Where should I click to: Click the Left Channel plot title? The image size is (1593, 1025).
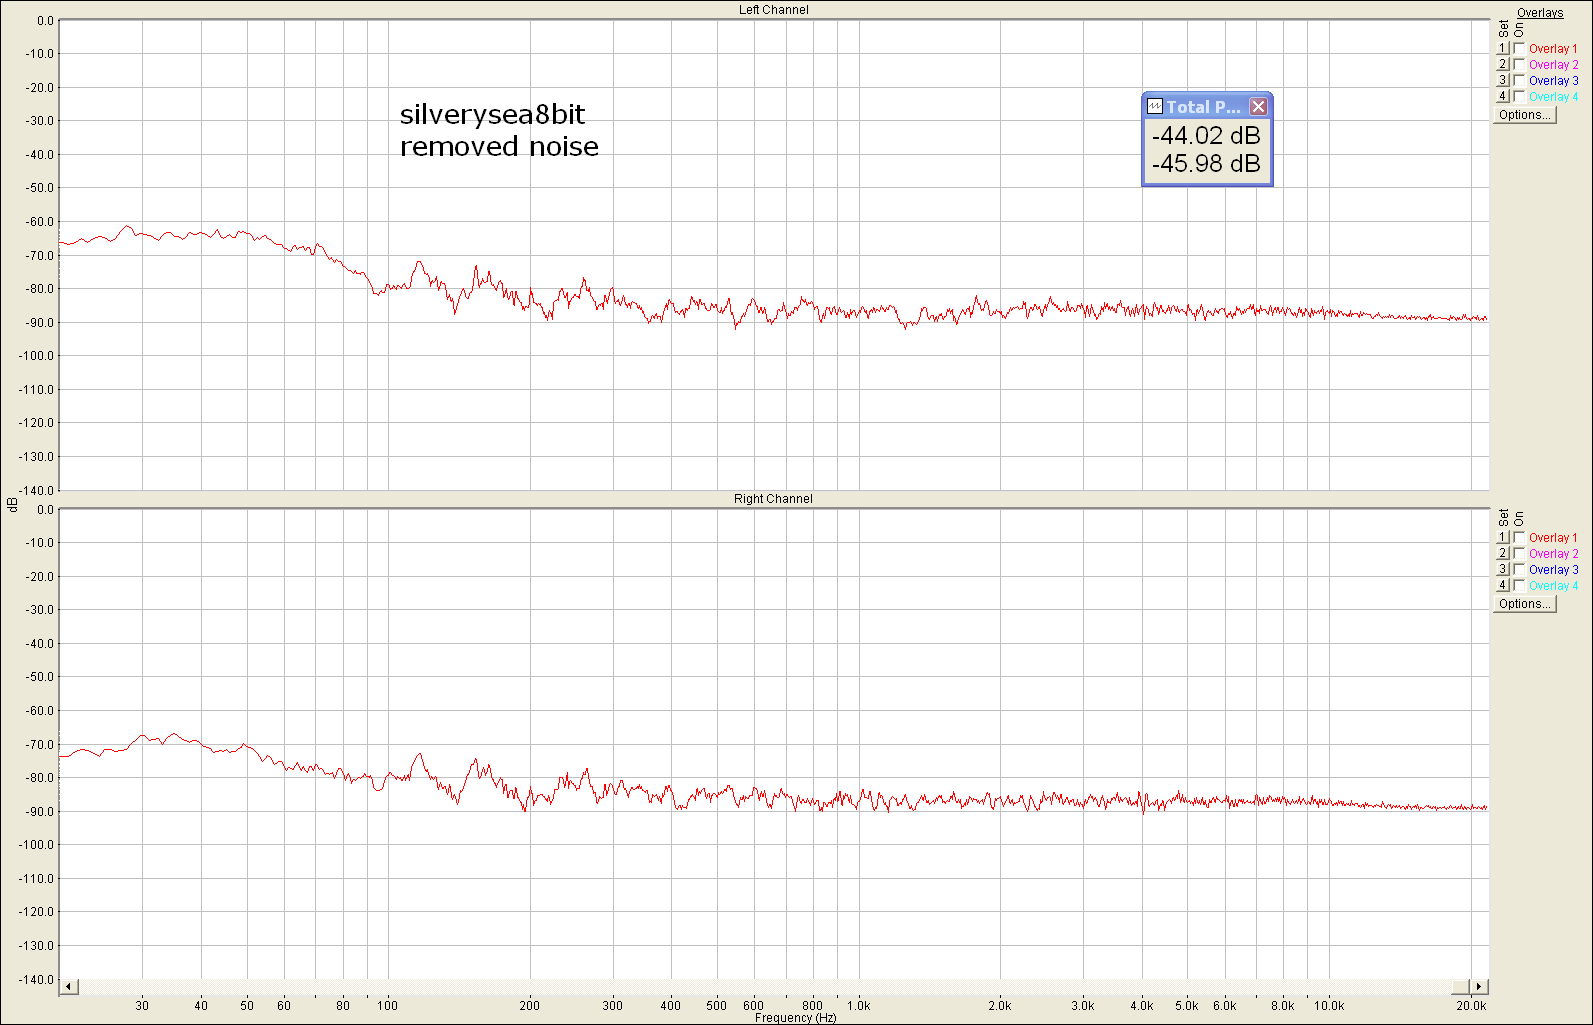774,10
